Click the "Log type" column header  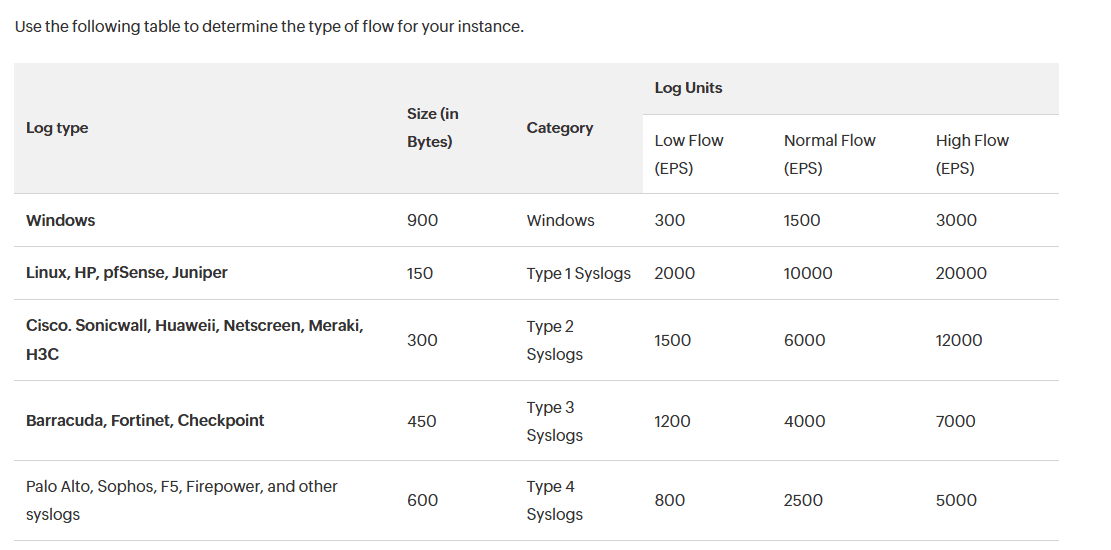(57, 128)
